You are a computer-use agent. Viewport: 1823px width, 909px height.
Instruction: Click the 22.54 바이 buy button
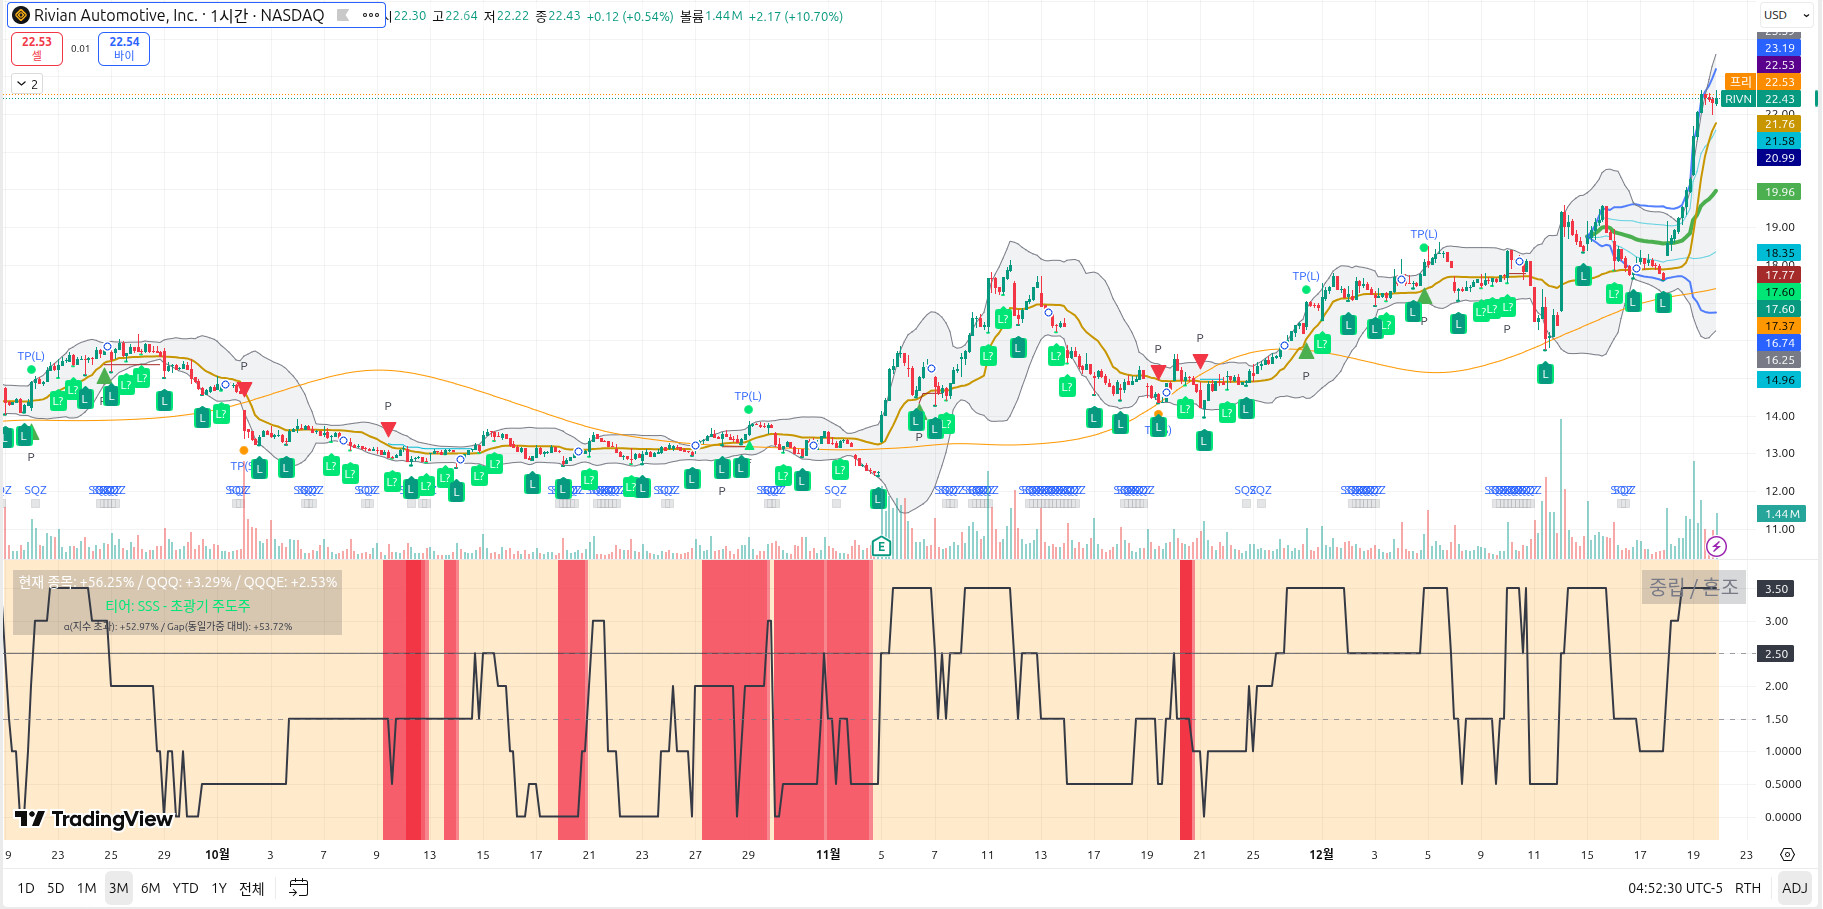coord(124,48)
